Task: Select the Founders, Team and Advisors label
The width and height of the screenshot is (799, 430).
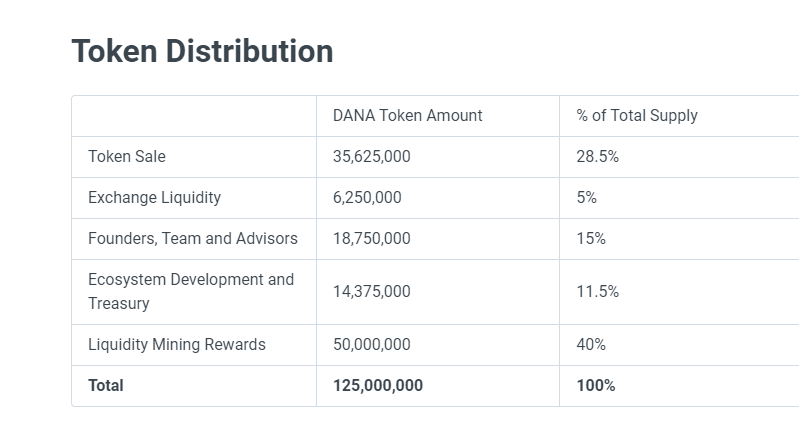Action: pyautogui.click(x=193, y=239)
